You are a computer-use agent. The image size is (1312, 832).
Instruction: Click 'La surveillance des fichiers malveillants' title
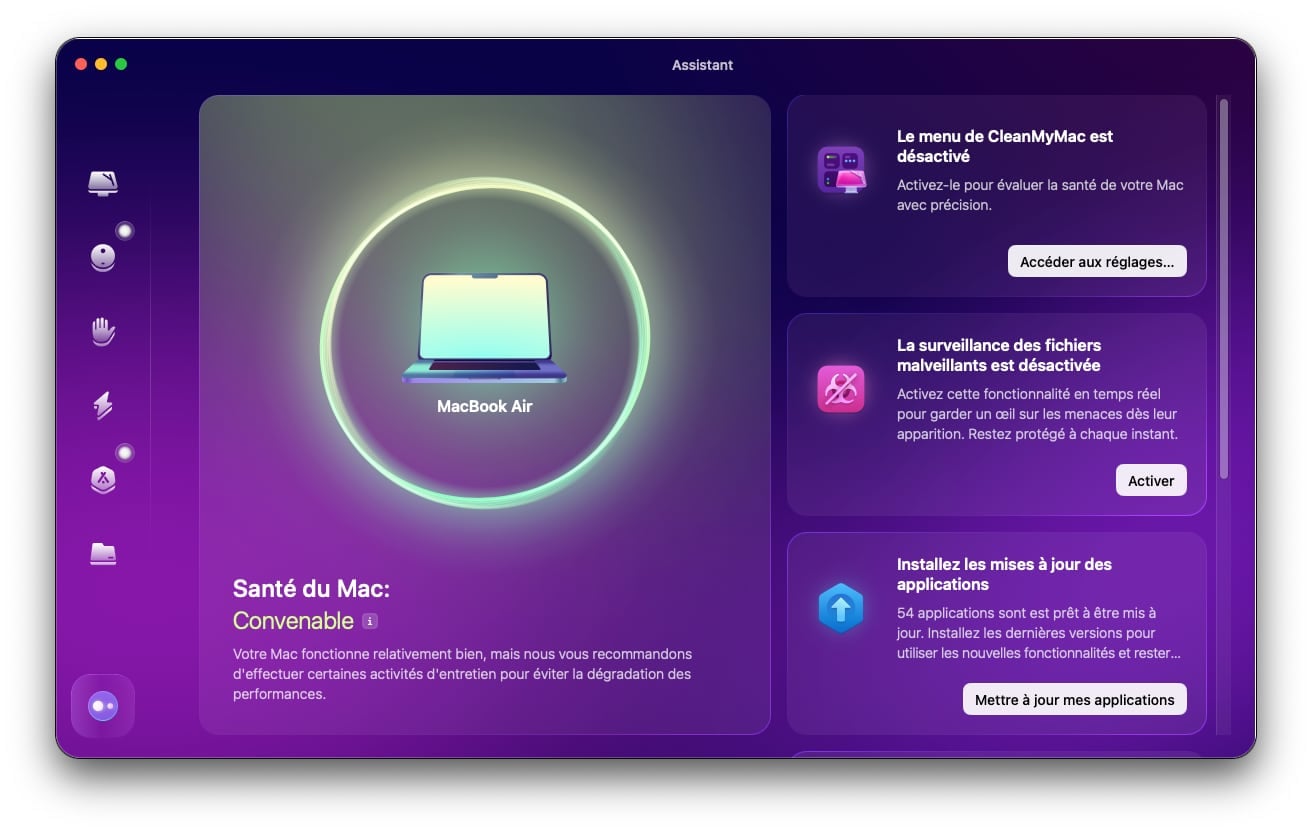point(999,355)
